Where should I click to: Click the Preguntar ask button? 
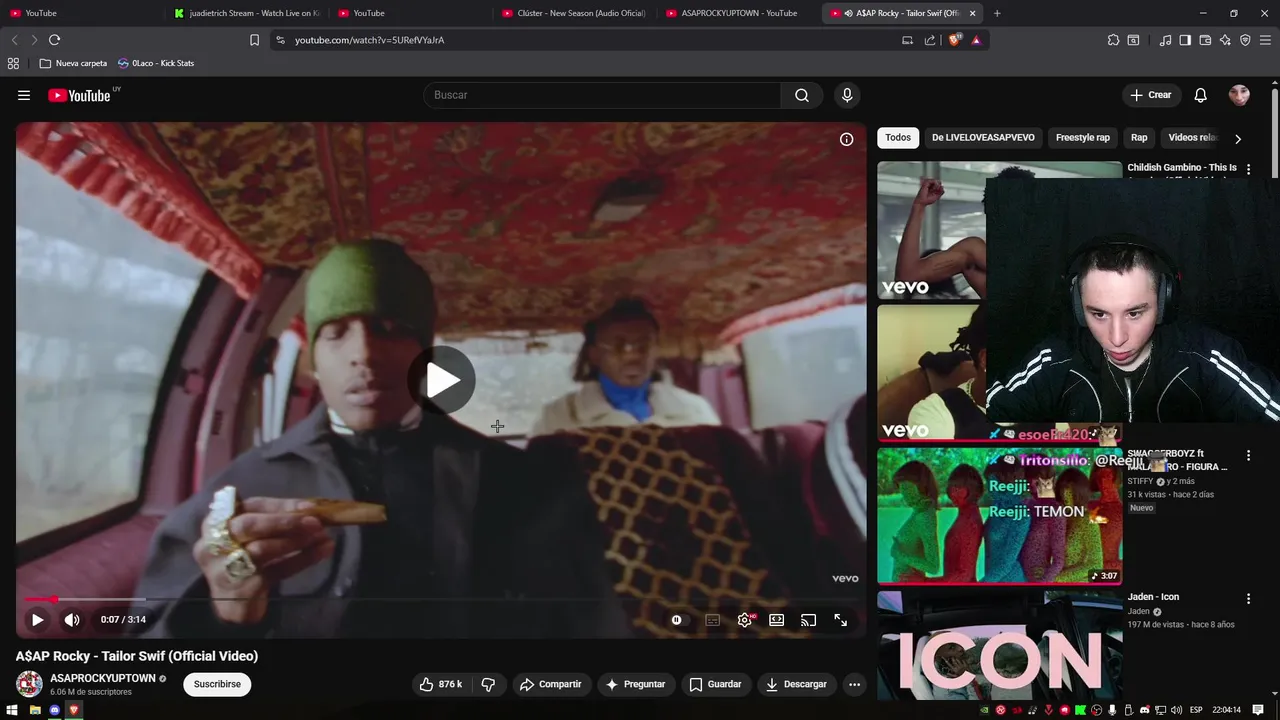click(635, 684)
